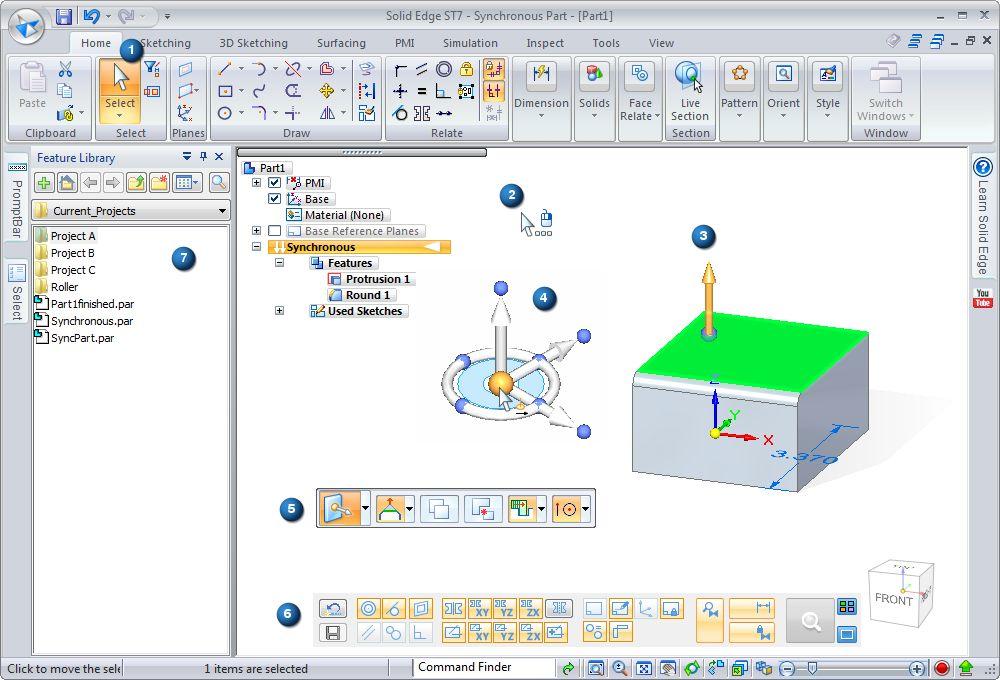Open the Current_Projects folder dropdown

pyautogui.click(x=222, y=211)
